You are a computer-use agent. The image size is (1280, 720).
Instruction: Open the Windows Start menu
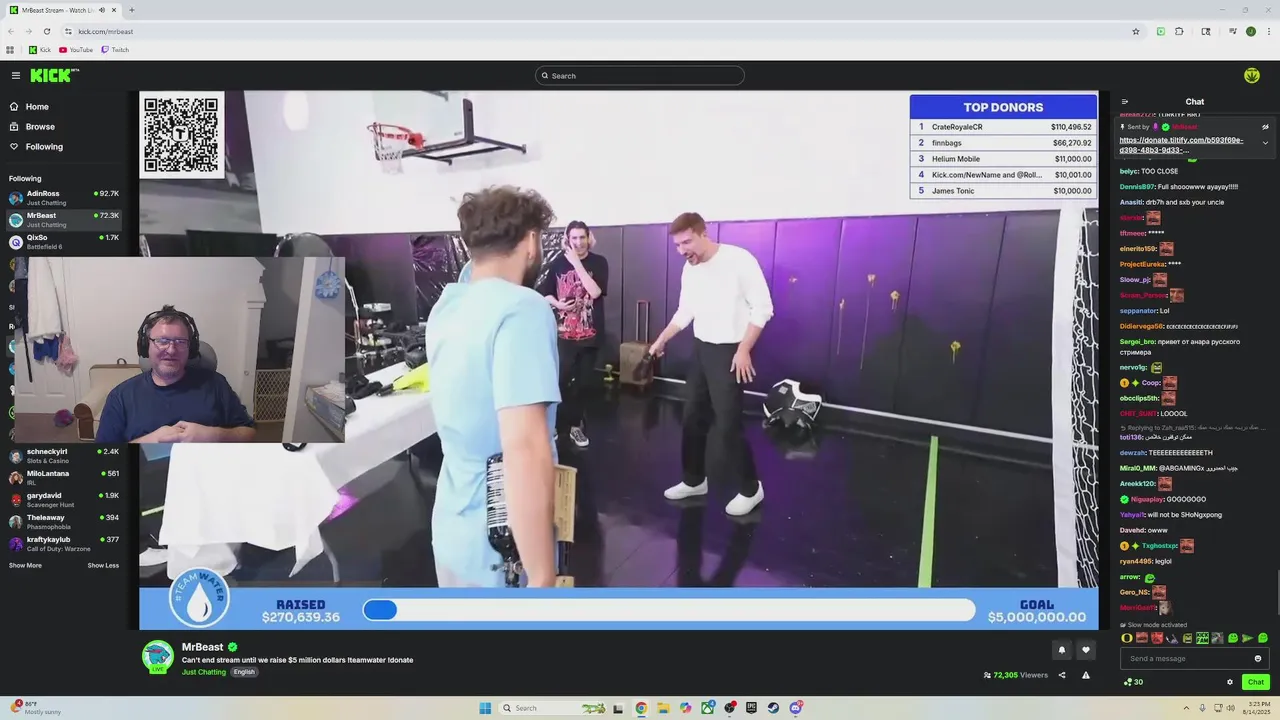coord(485,708)
